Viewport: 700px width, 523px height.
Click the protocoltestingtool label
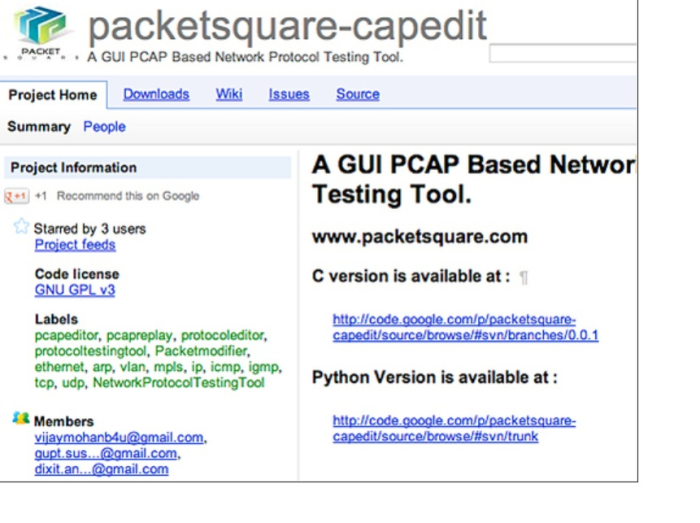90,351
